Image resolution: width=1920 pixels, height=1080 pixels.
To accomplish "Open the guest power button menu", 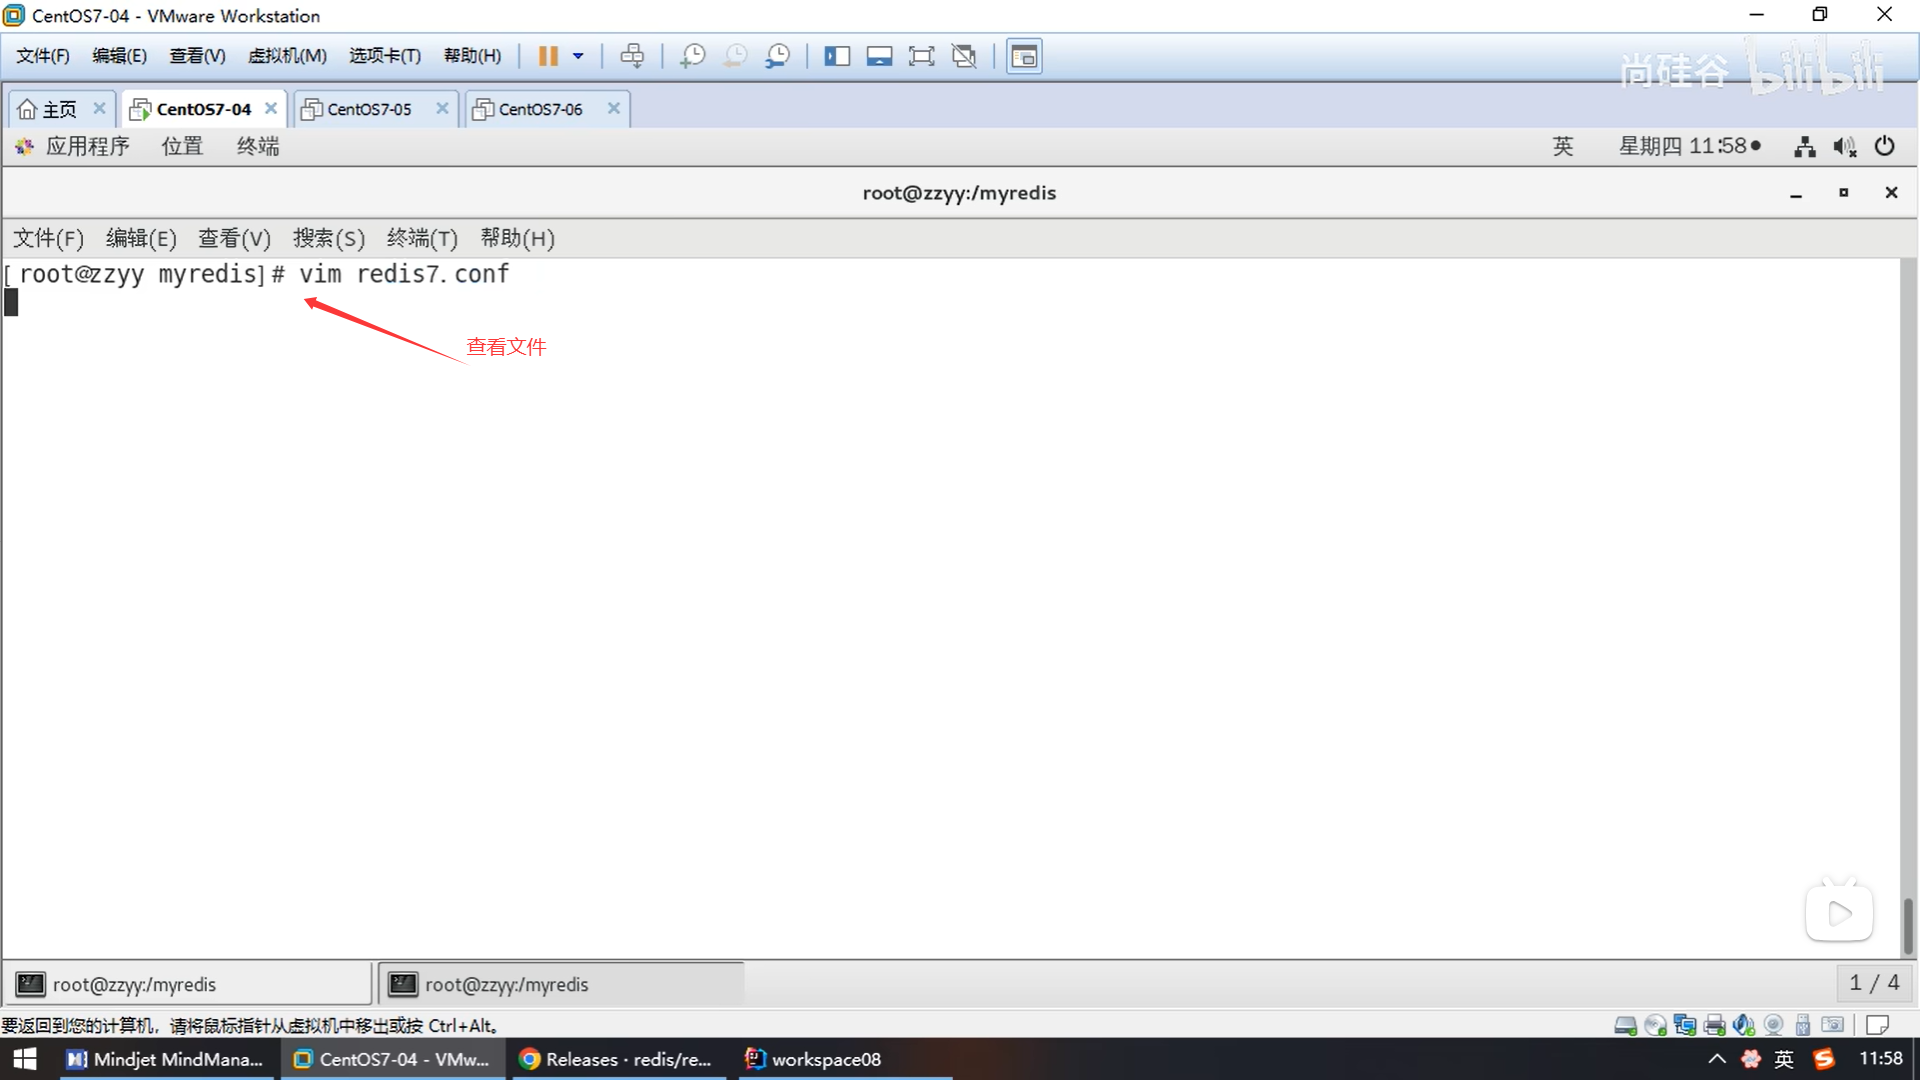I will [x=1884, y=146].
